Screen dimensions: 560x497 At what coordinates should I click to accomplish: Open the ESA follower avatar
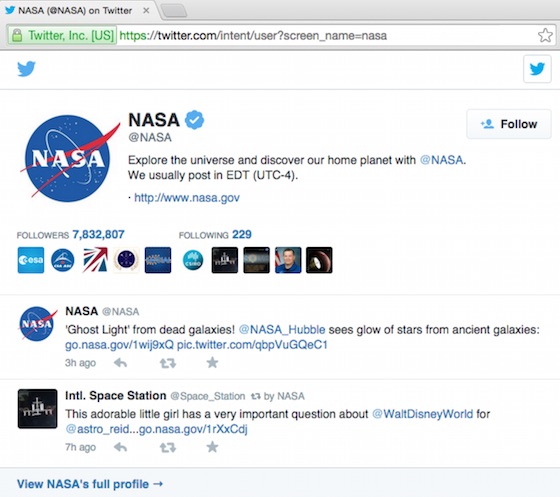pyautogui.click(x=31, y=260)
